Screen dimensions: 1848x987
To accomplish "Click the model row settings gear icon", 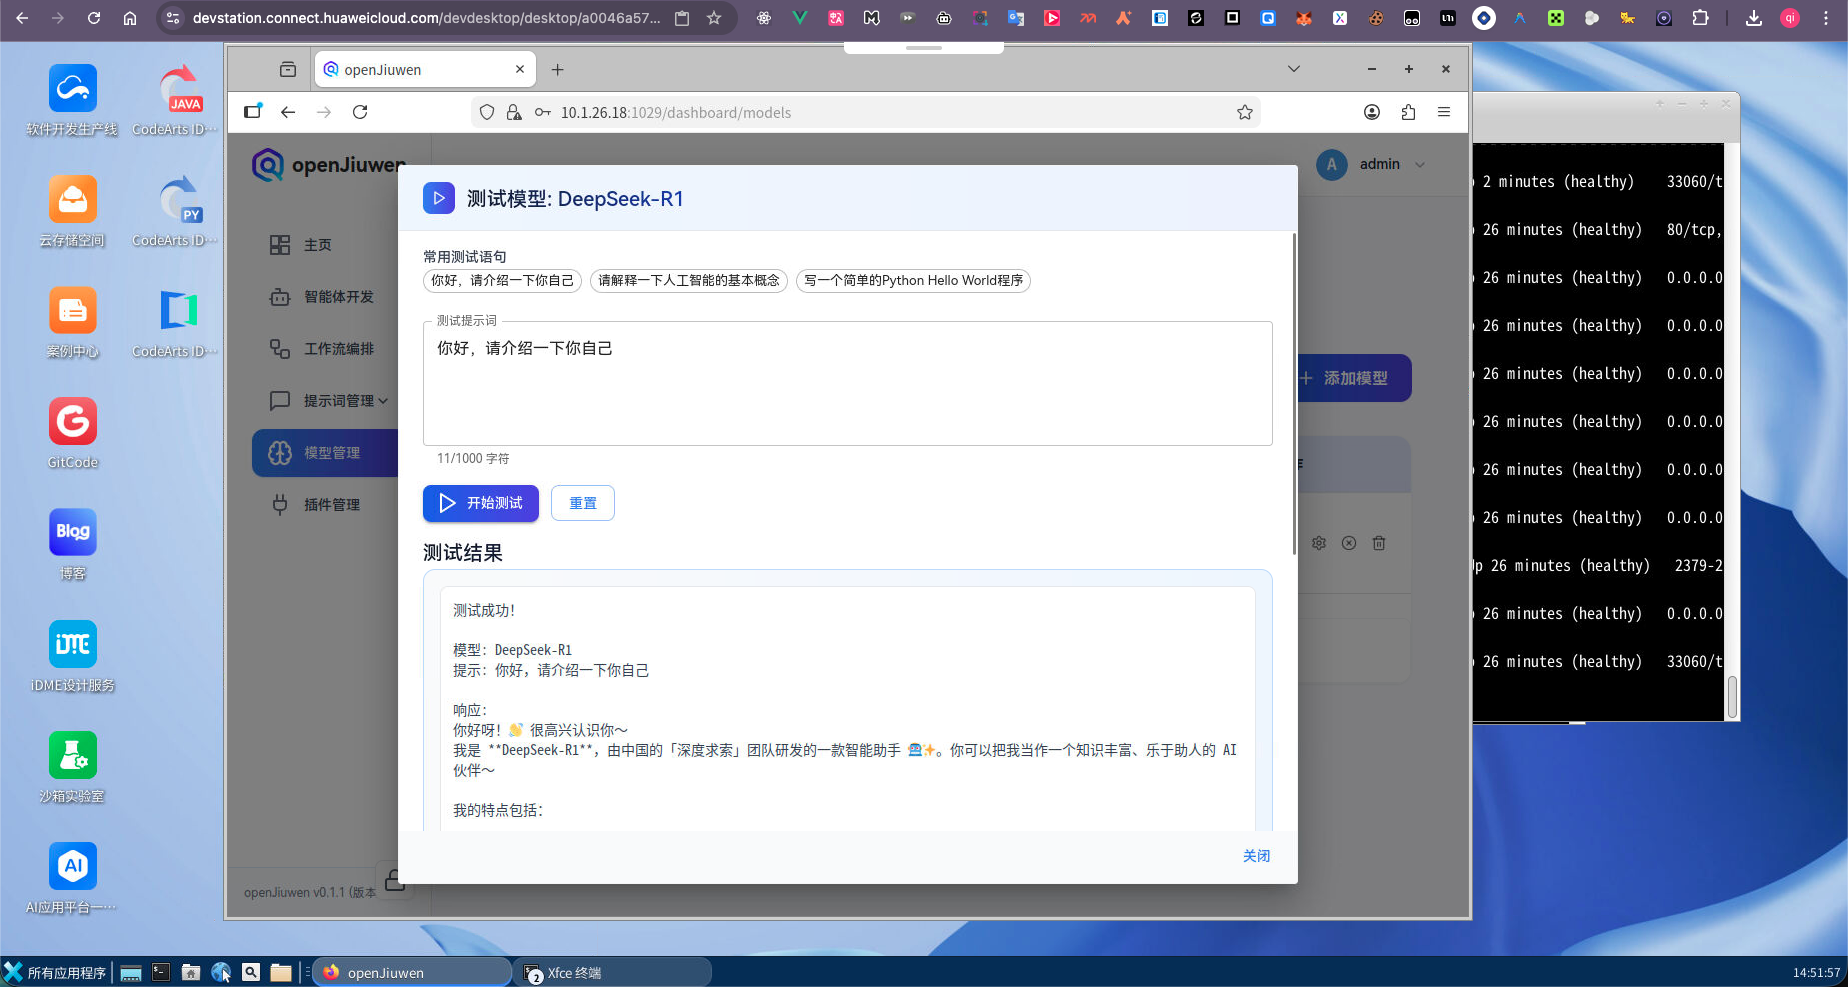I will [1319, 543].
